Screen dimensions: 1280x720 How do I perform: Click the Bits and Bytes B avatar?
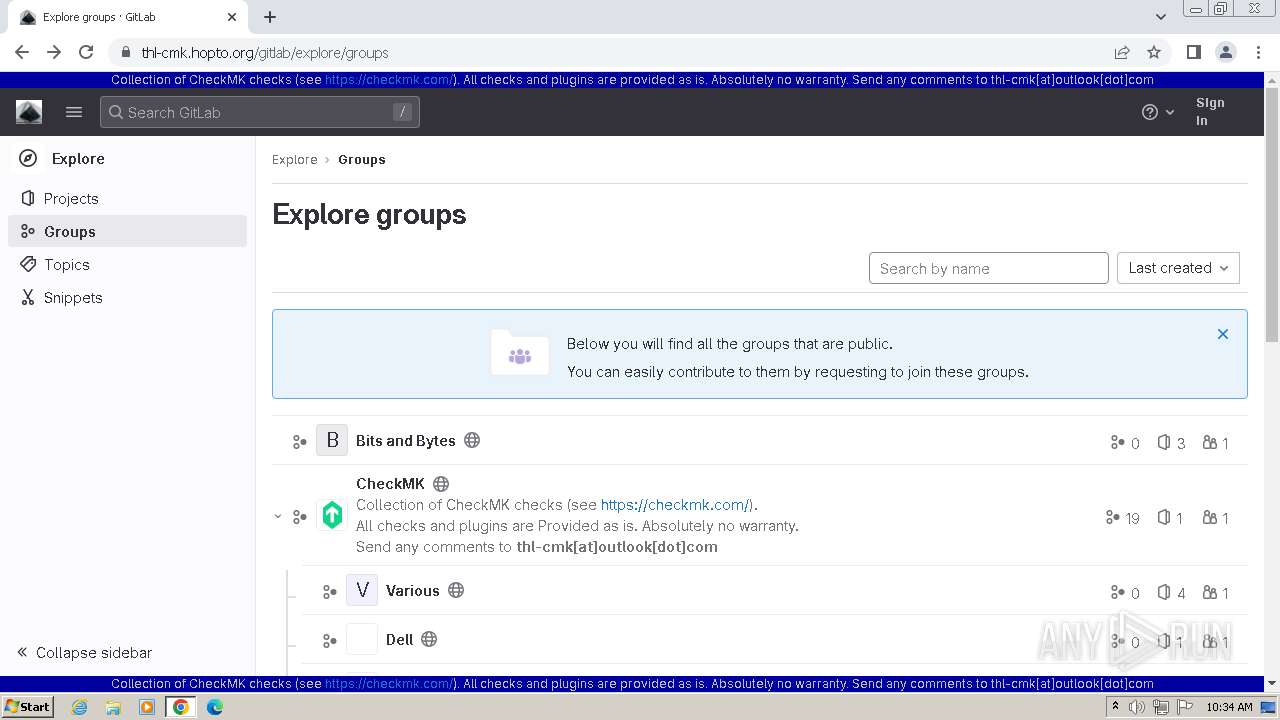pyautogui.click(x=332, y=440)
